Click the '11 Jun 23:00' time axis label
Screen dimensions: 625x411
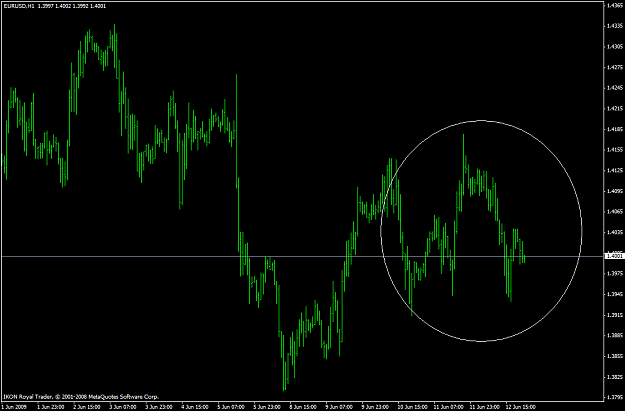485,407
